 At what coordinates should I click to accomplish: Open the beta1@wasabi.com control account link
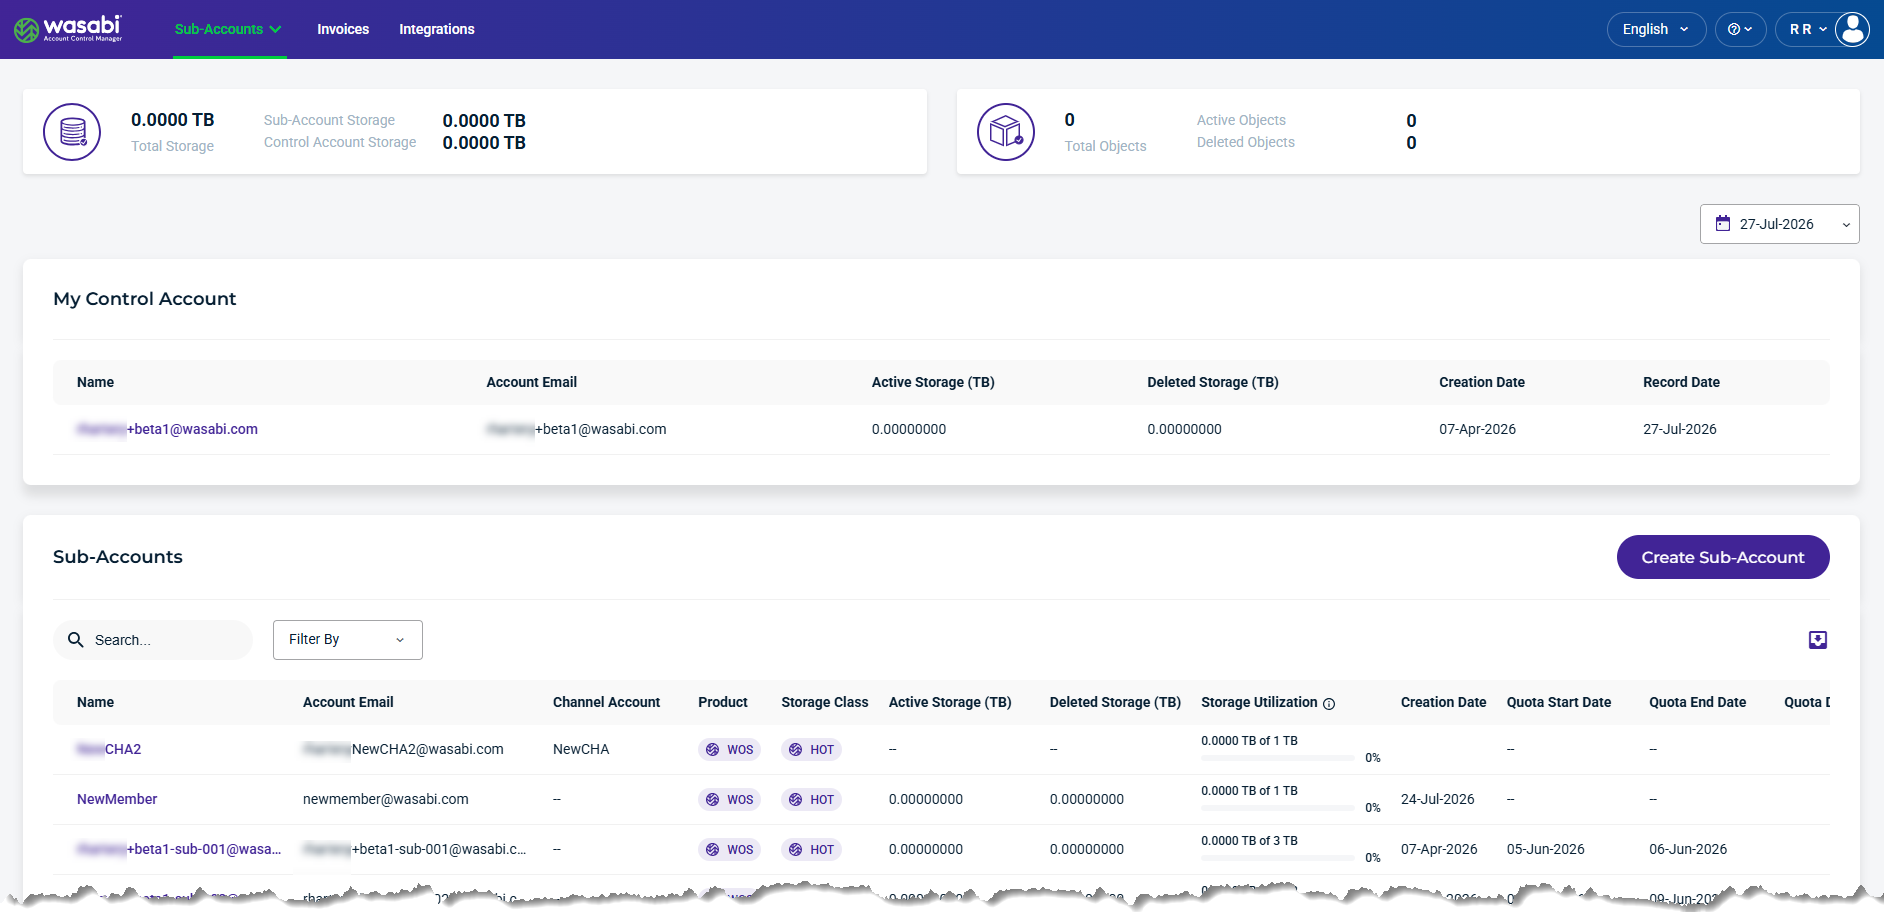coord(167,429)
